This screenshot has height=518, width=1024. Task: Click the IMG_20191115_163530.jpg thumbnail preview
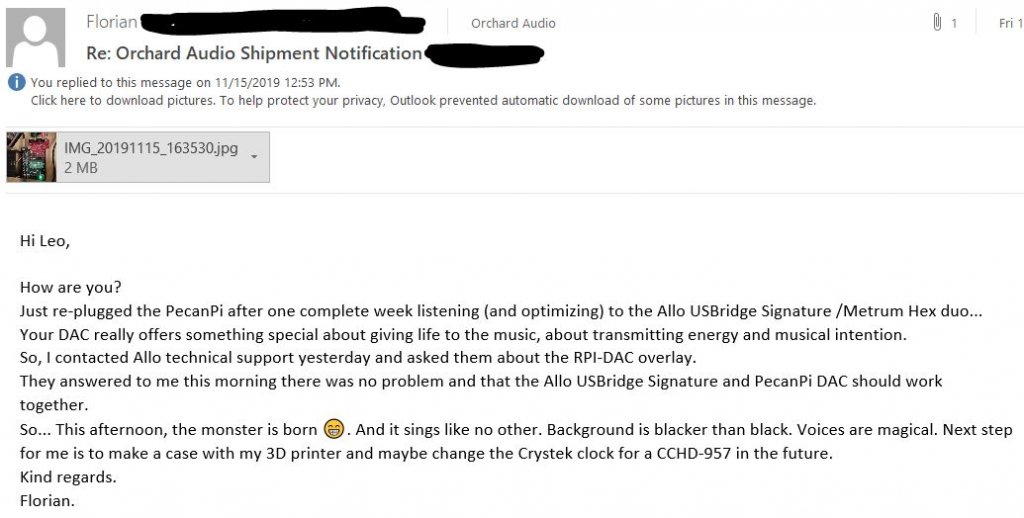tap(31, 157)
